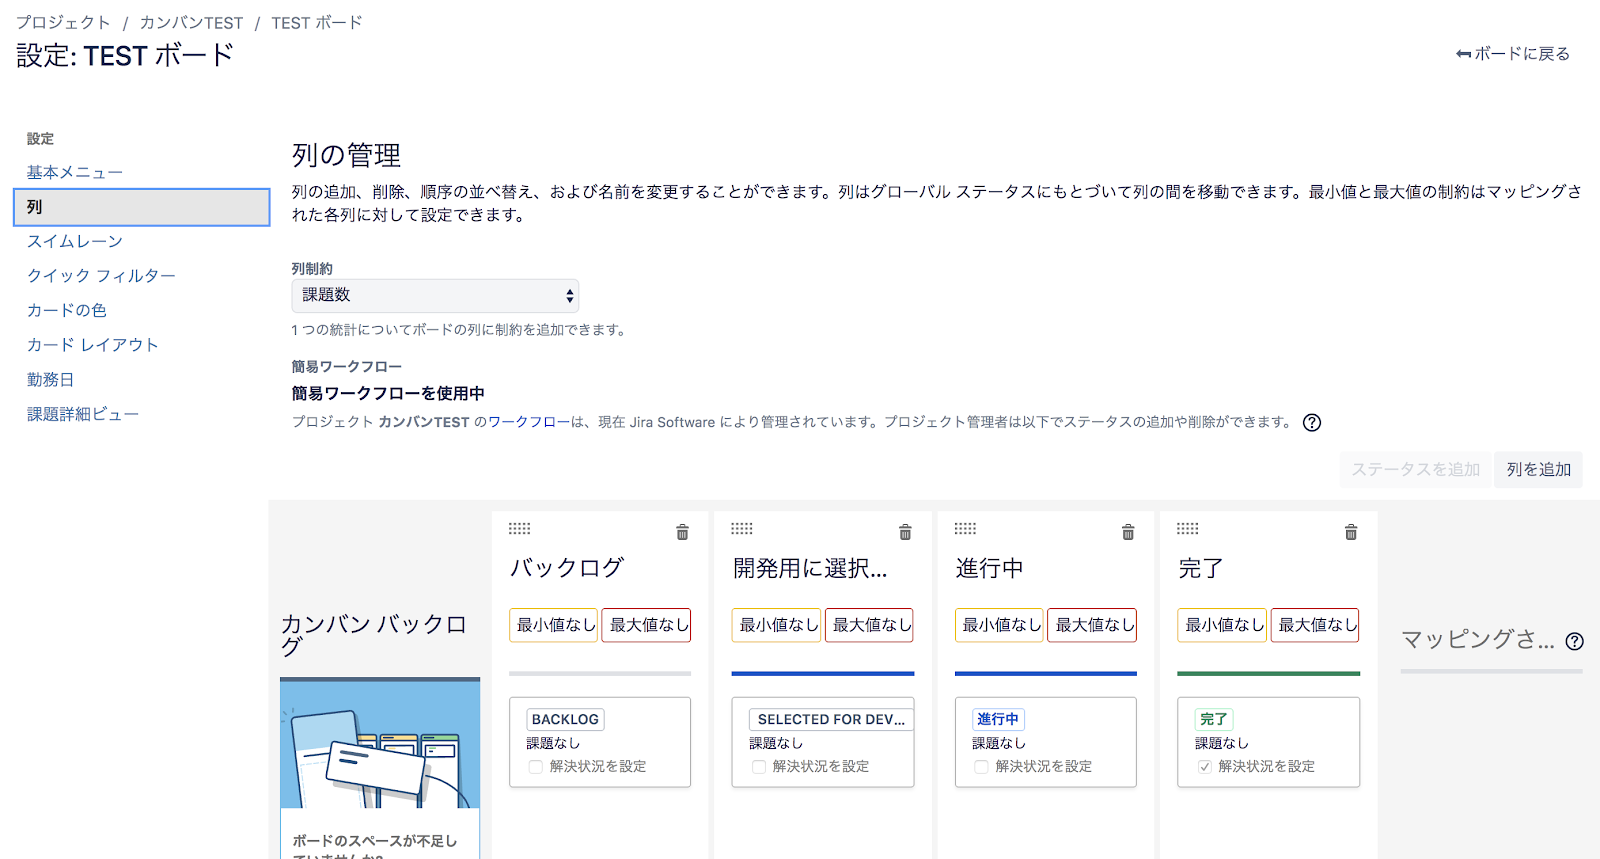Toggle 解決状況を設定 checkbox for 進行中 status
Image resolution: width=1600 pixels, height=859 pixels.
point(981,767)
